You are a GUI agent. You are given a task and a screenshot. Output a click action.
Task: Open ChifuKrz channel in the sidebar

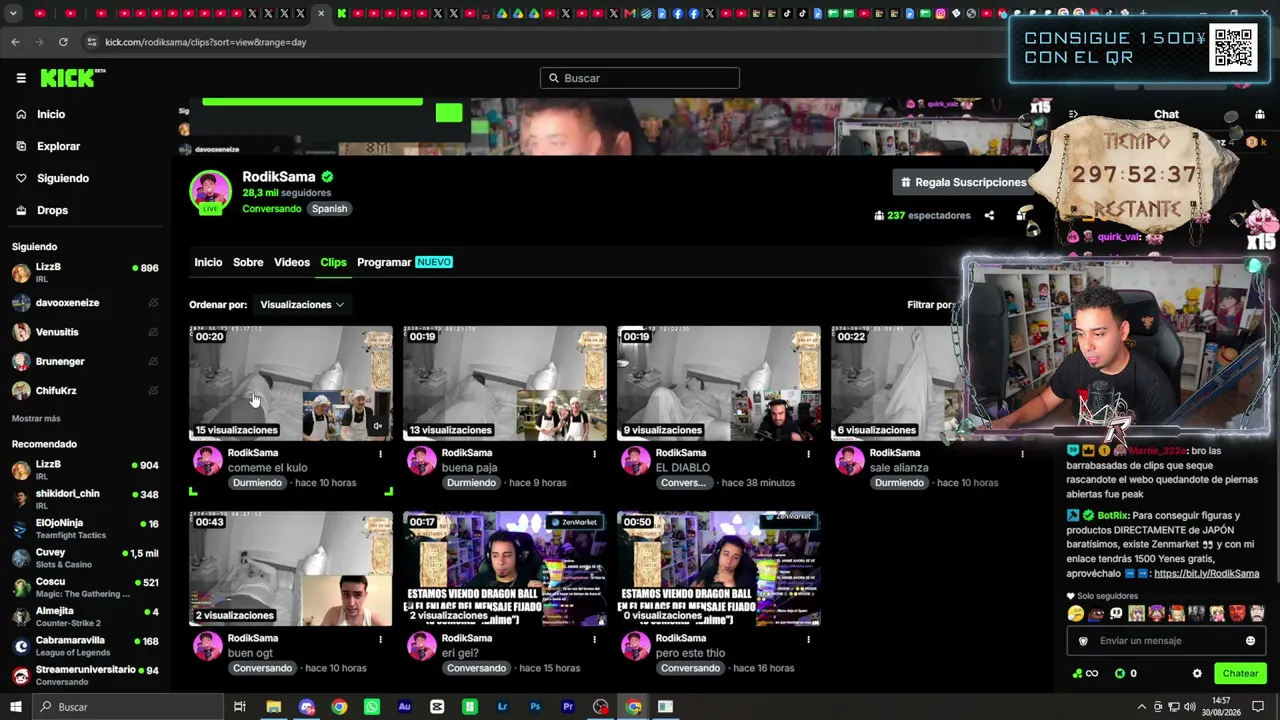click(x=85, y=391)
